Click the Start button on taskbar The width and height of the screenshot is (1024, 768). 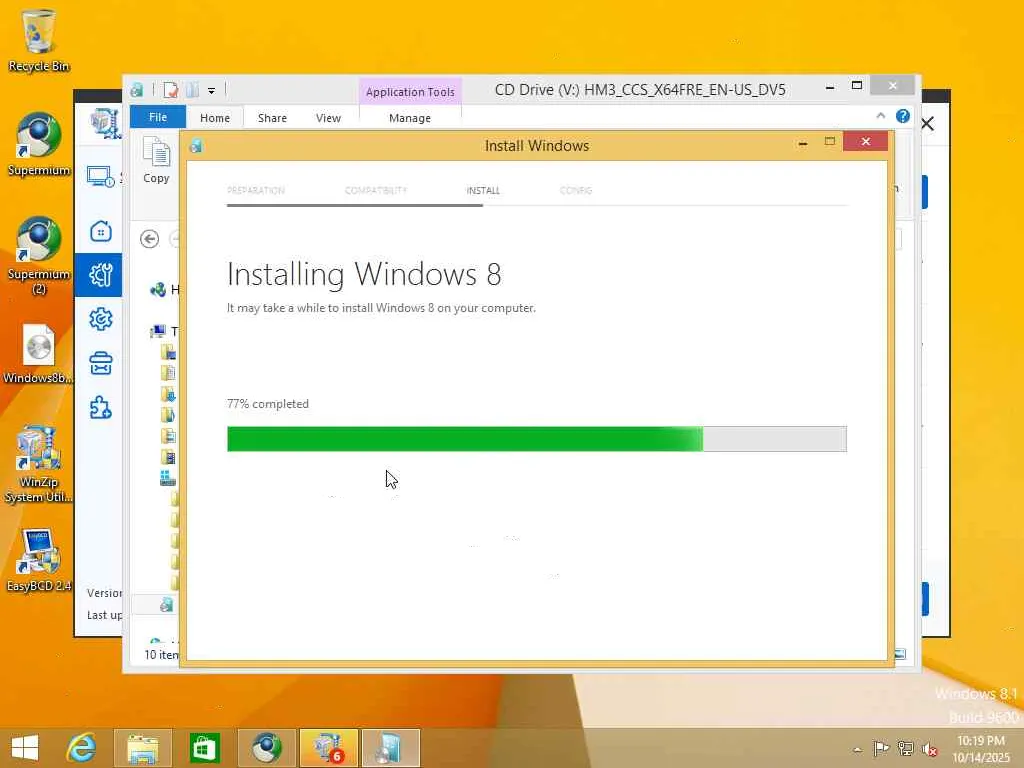click(25, 748)
